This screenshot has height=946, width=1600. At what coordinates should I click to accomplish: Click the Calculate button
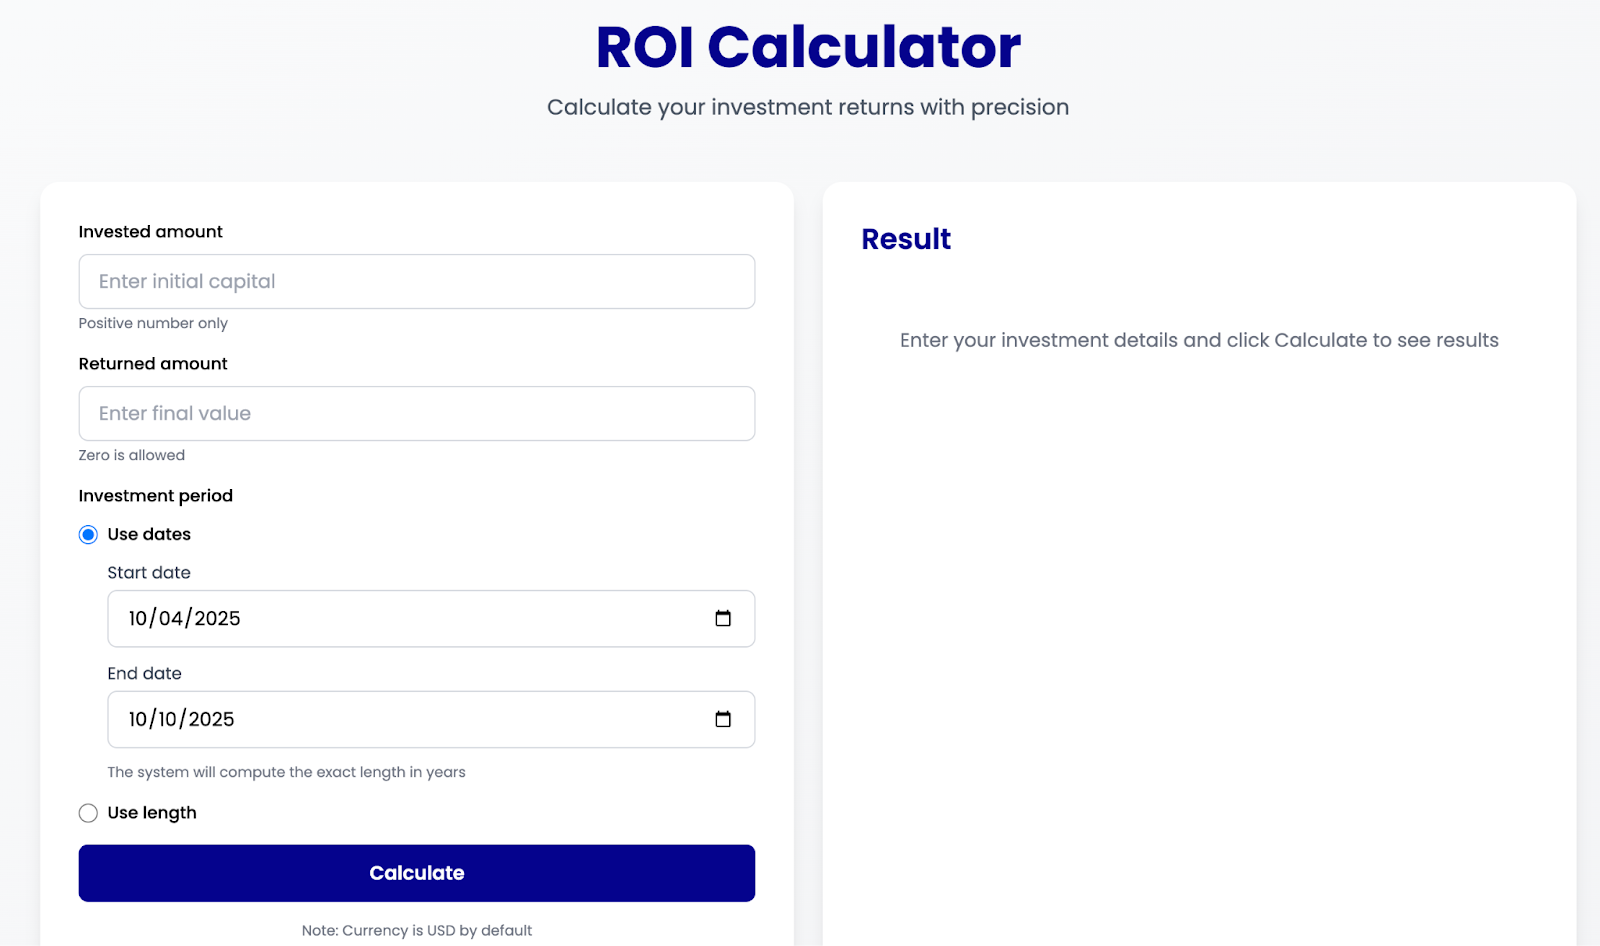tap(417, 873)
